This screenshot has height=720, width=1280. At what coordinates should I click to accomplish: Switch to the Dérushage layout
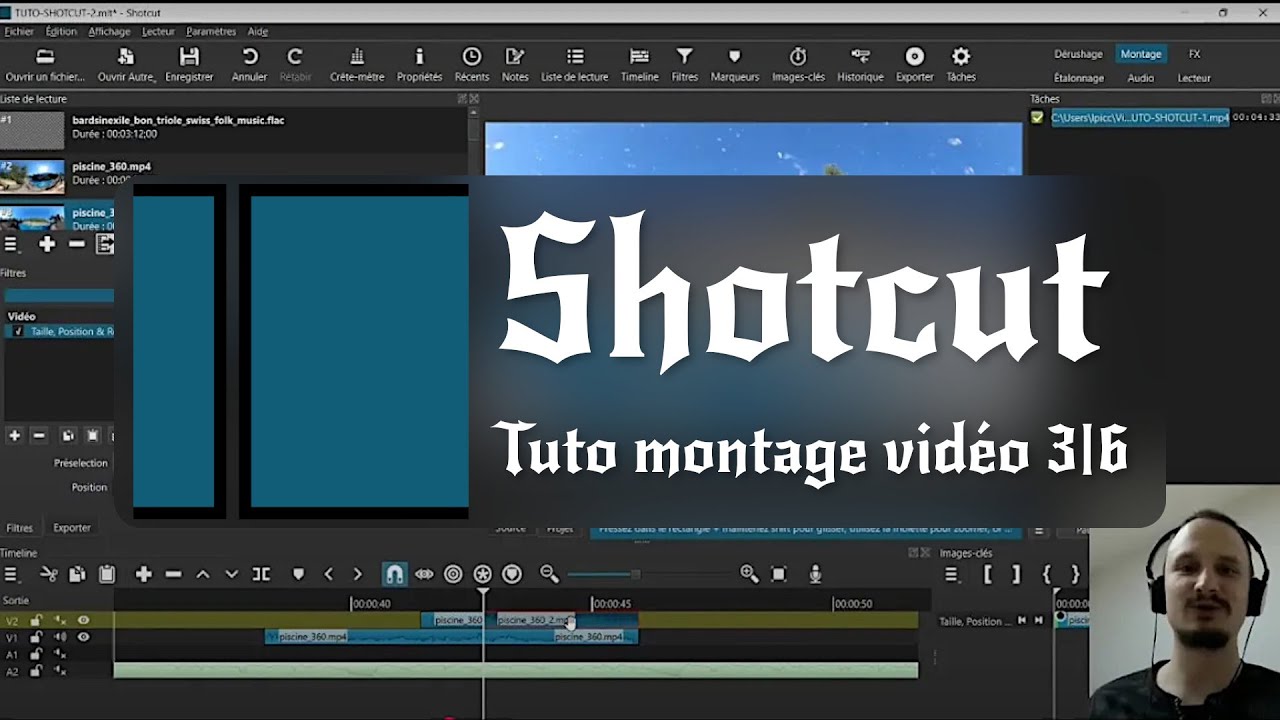click(x=1078, y=54)
